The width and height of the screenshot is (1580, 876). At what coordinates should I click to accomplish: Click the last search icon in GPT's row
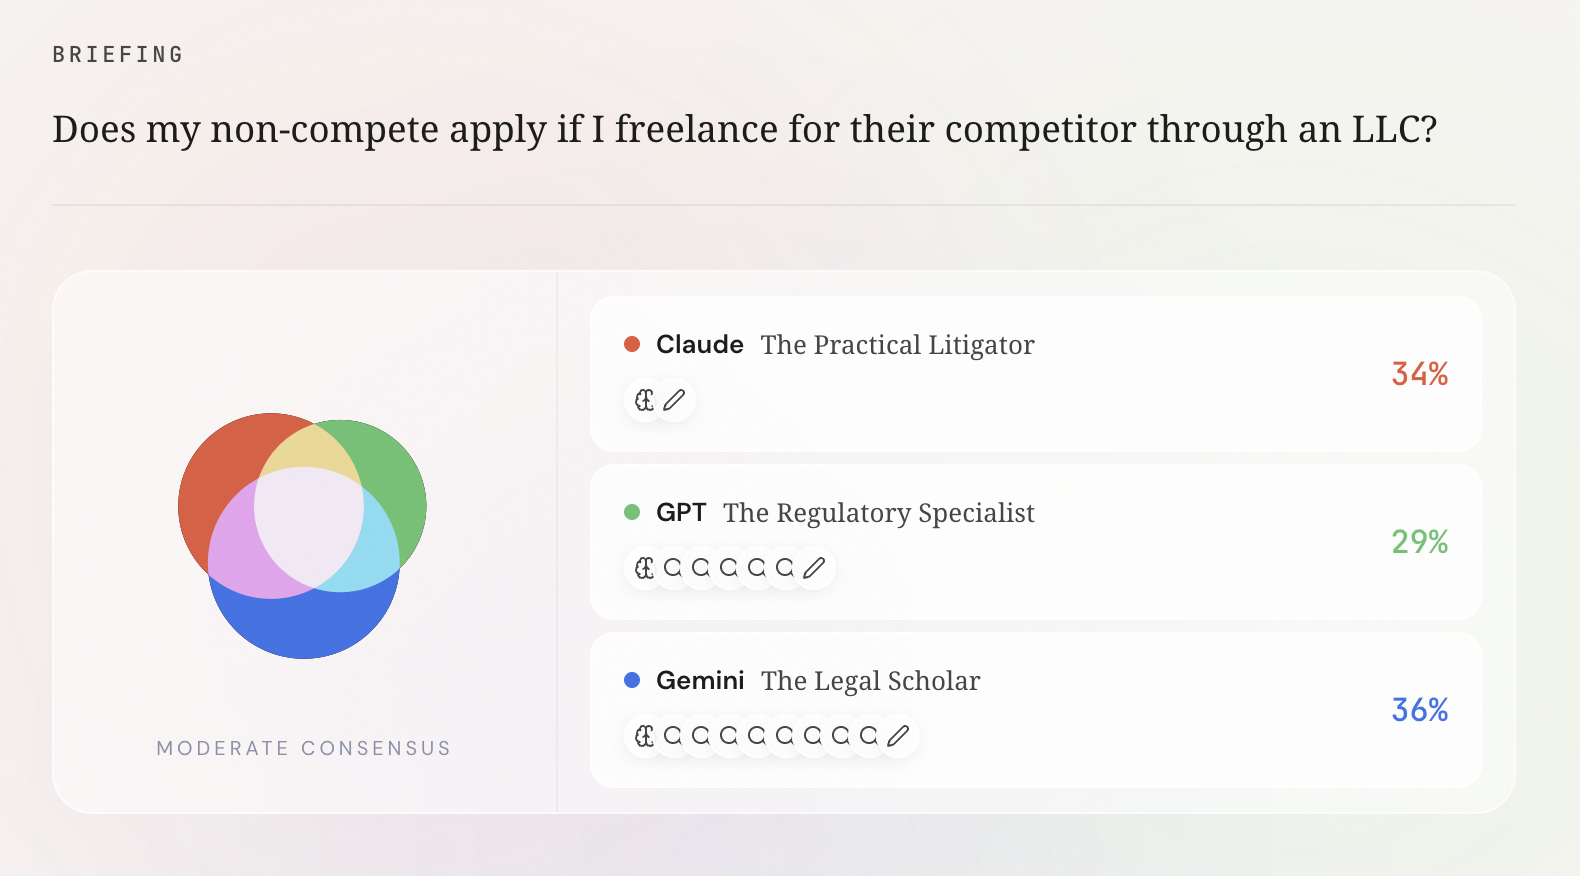coord(785,568)
